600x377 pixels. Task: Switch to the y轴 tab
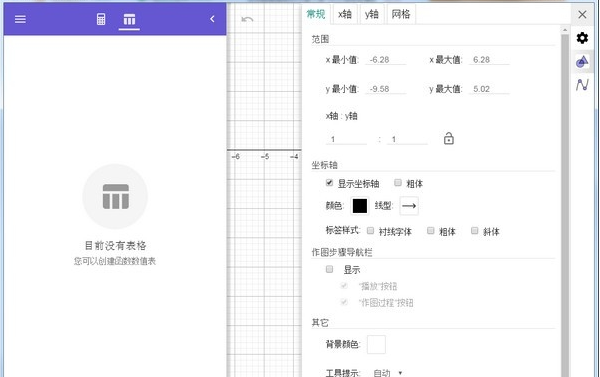click(372, 14)
